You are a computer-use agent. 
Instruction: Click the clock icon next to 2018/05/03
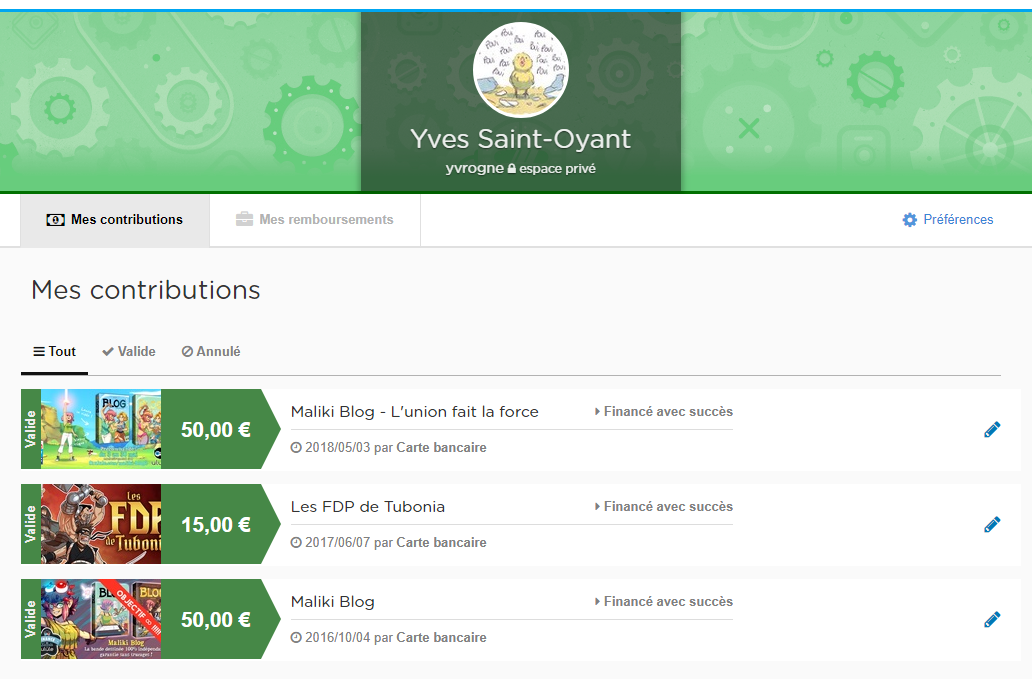coord(296,448)
